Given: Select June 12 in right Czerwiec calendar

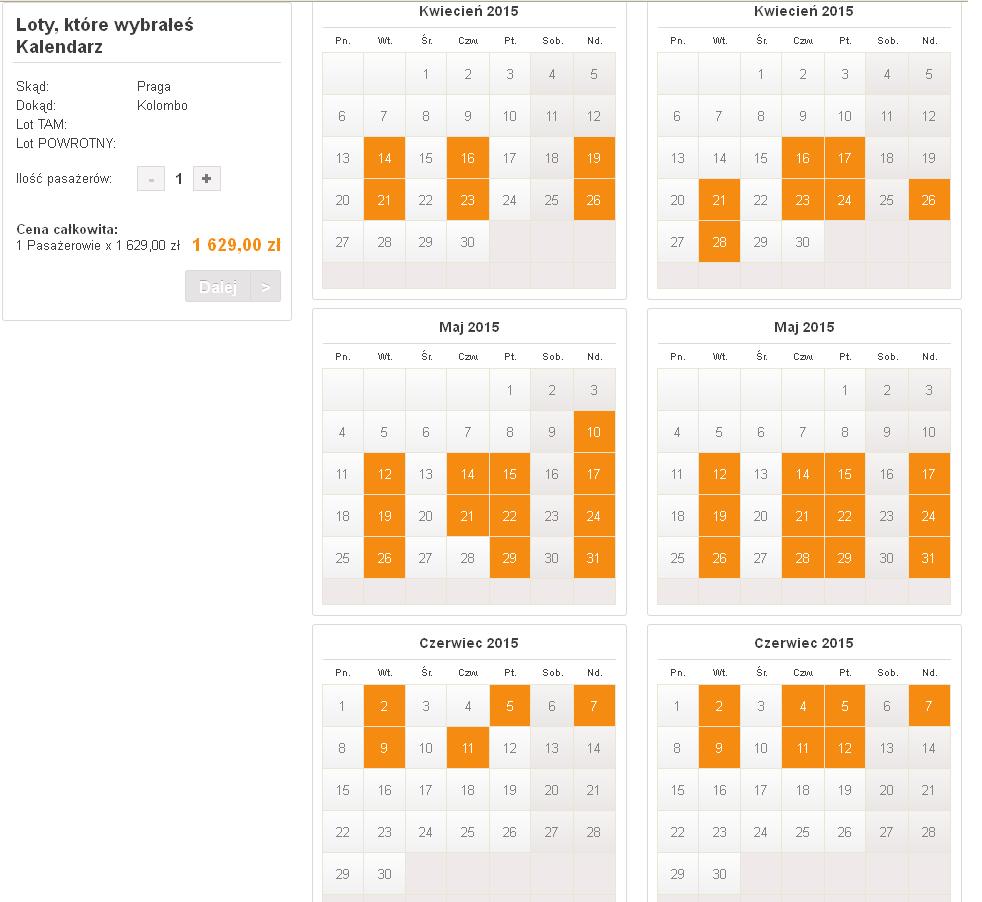Looking at the screenshot, I should point(845,748).
